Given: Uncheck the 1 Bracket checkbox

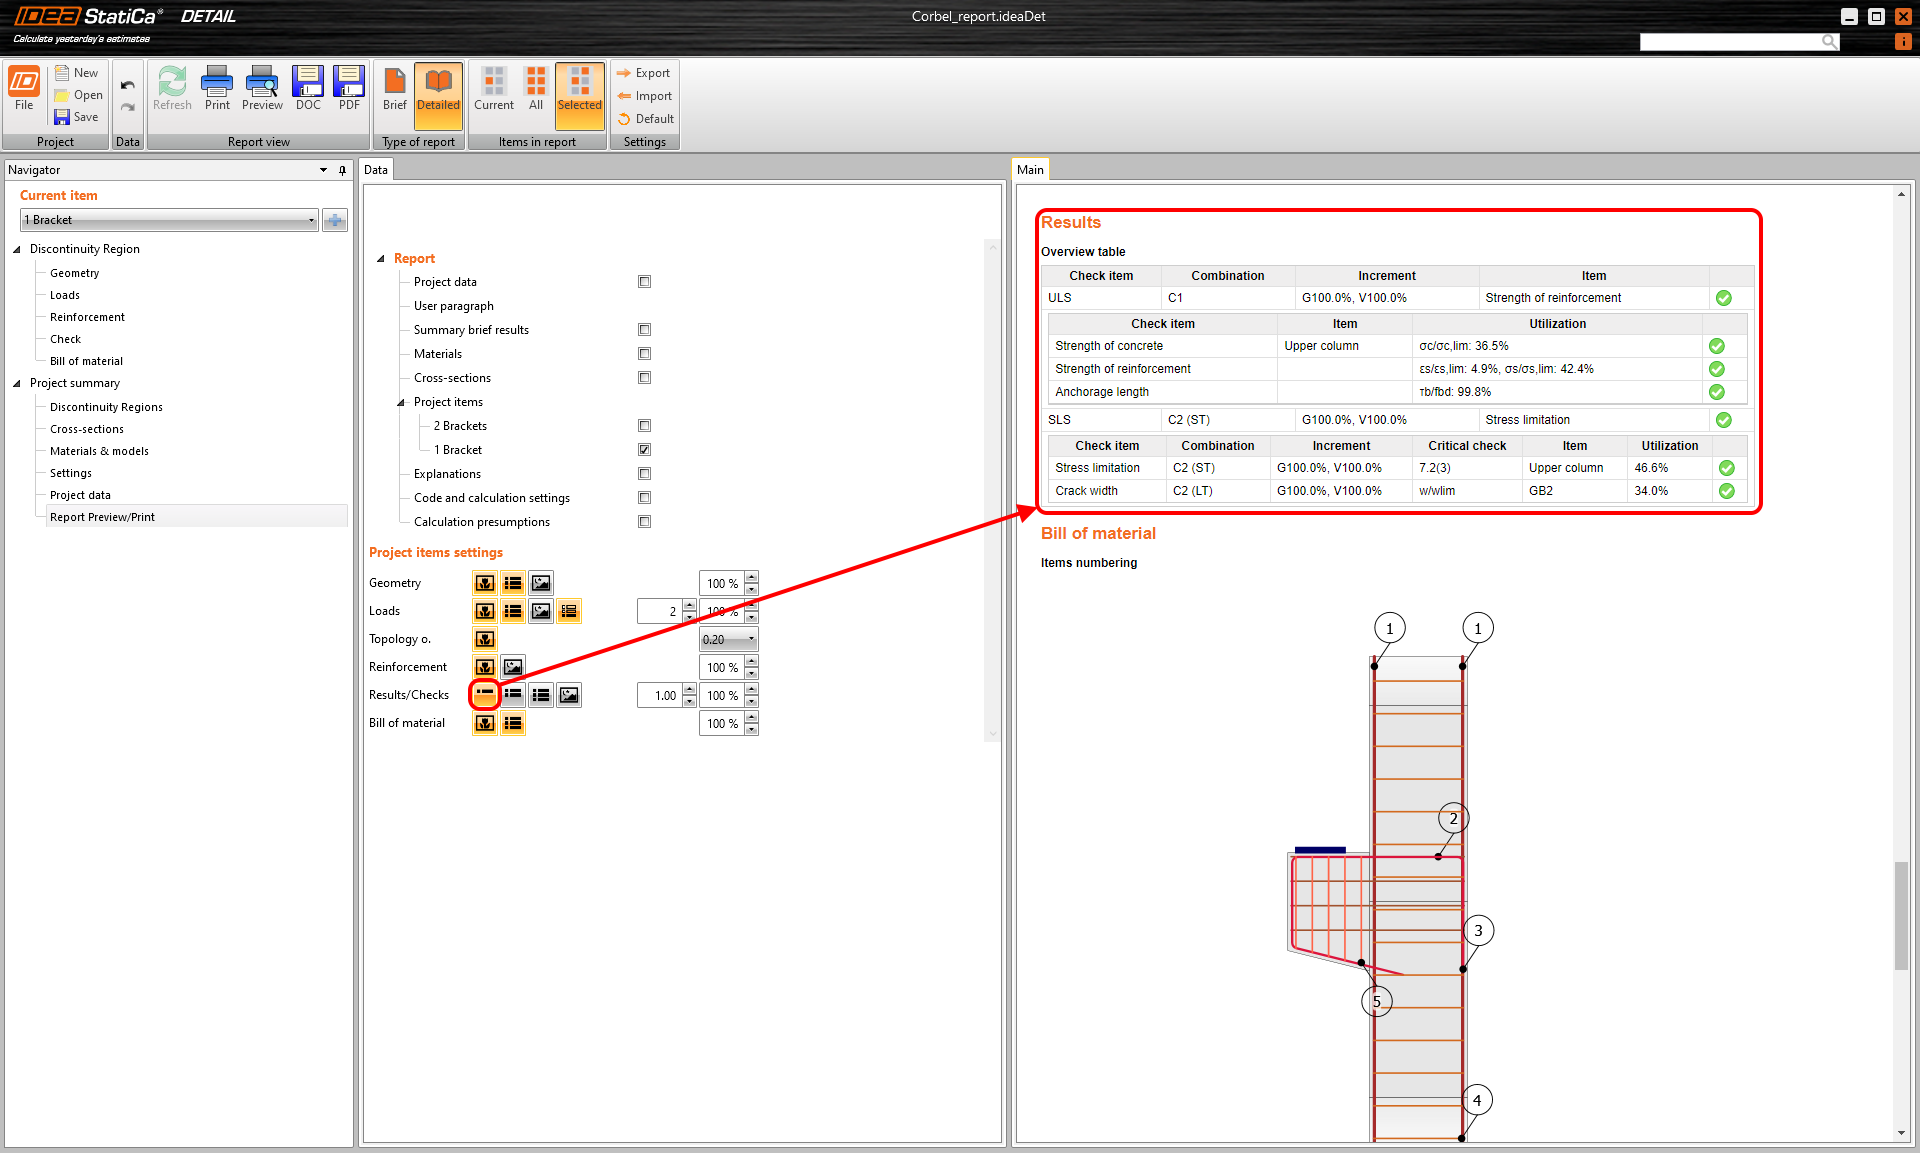Looking at the screenshot, I should 645,450.
